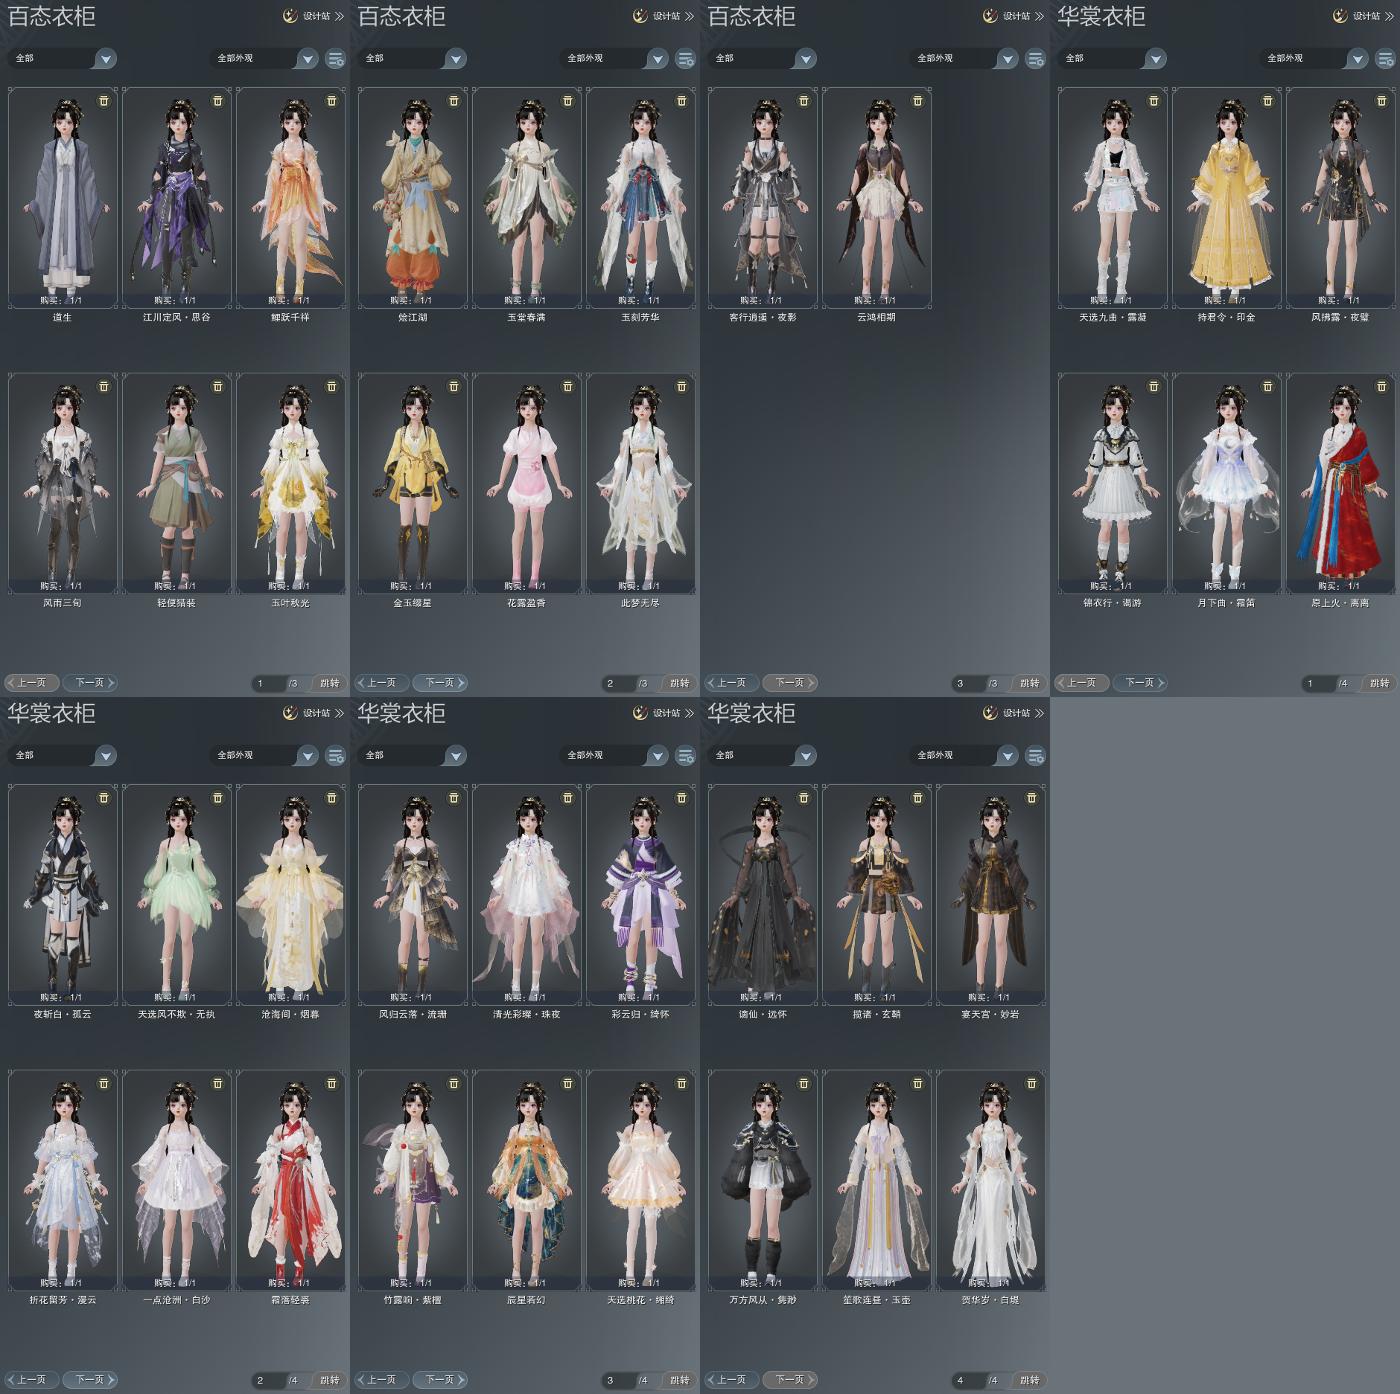Click 上一页 on 华裳衣柜 page 3 panel

382,1380
